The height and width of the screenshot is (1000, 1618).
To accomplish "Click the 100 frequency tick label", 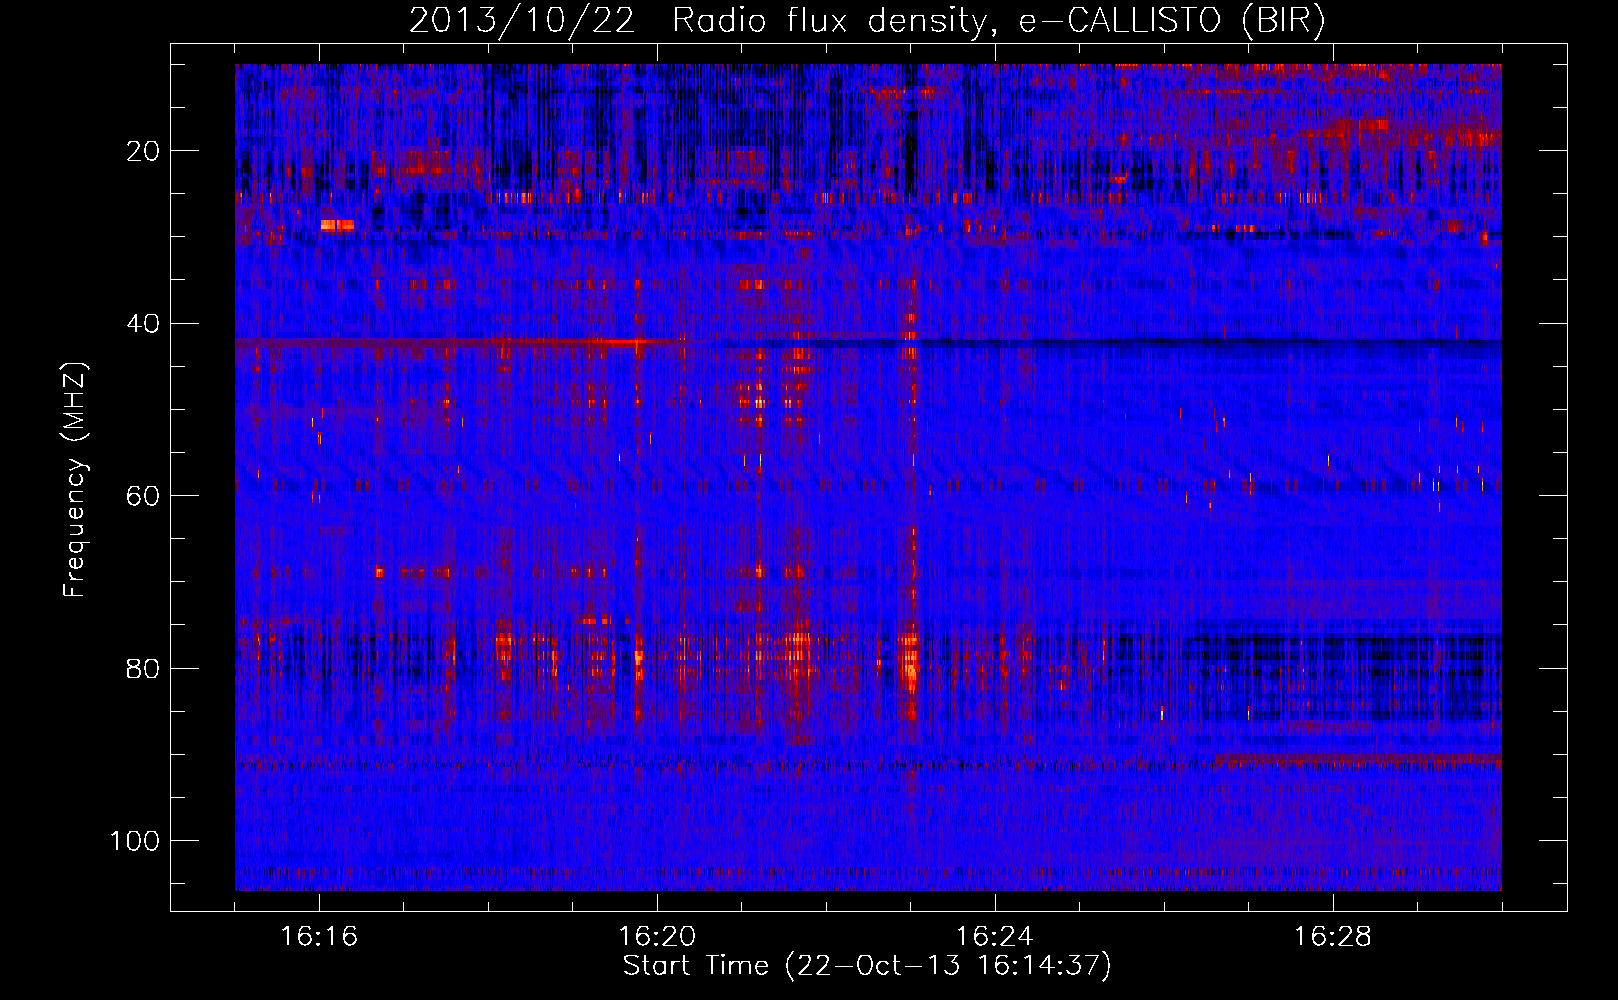I will click(135, 841).
